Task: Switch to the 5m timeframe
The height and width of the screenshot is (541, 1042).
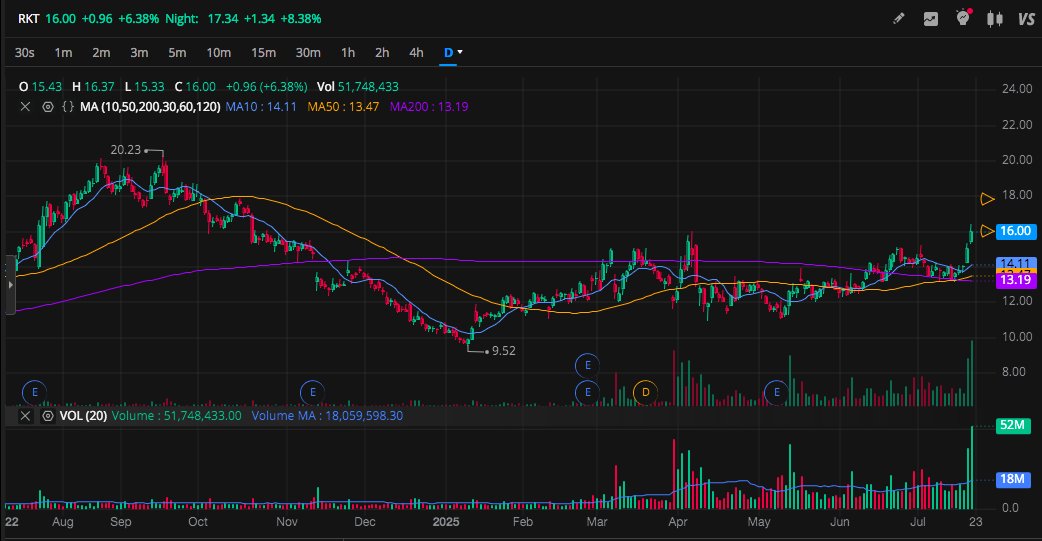Action: 177,53
